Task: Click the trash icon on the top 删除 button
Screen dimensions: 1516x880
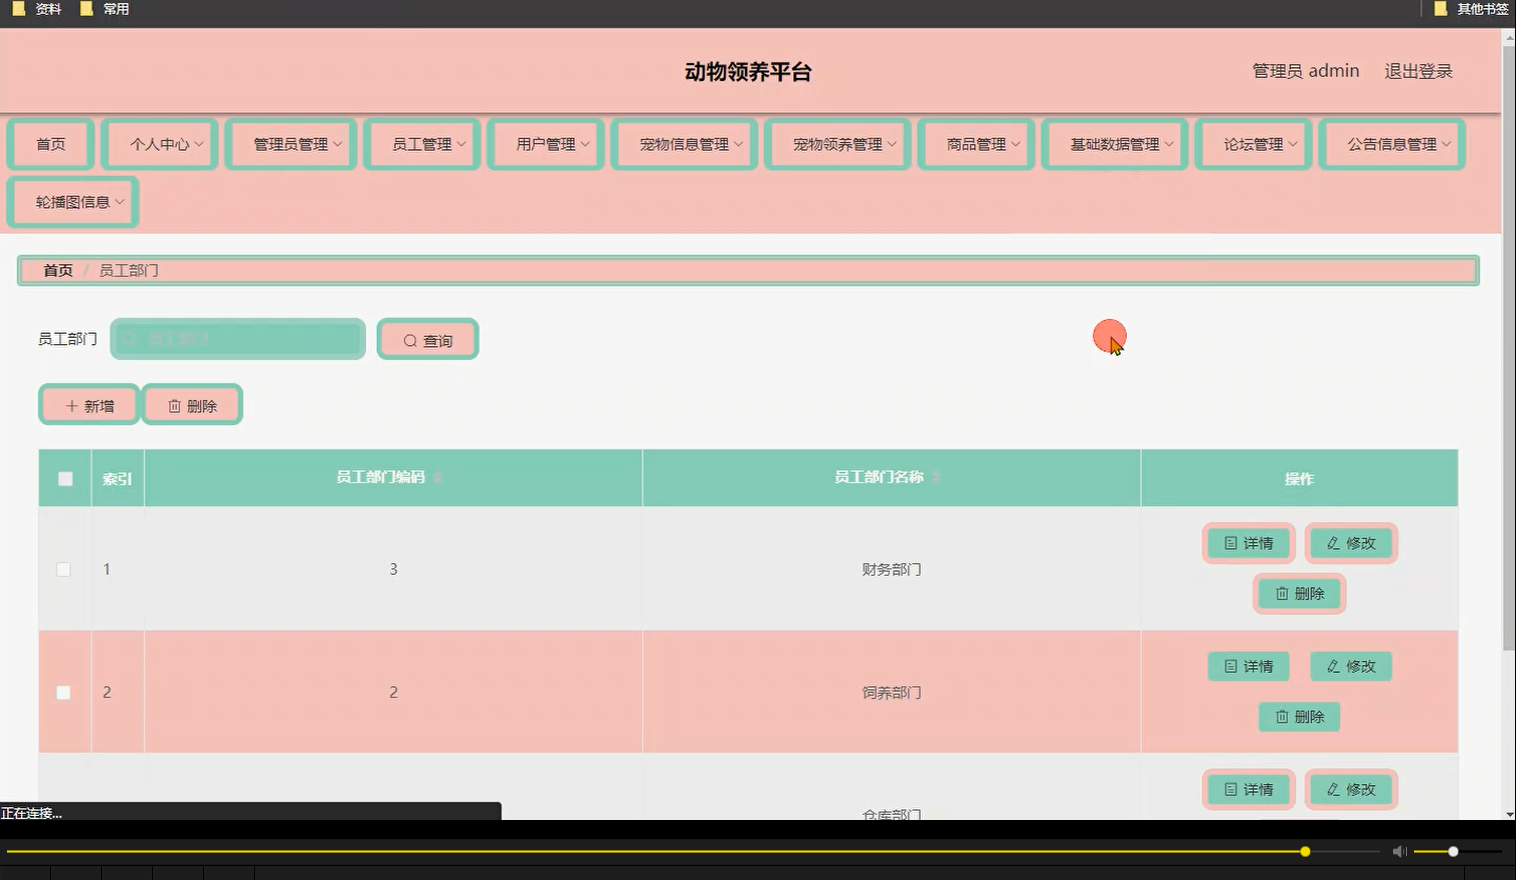Action: point(172,405)
